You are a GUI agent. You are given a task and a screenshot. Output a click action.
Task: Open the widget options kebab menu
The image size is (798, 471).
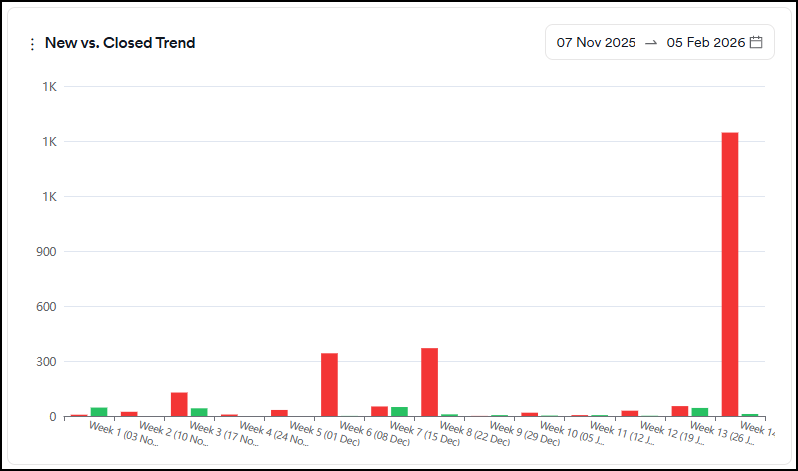coord(32,44)
